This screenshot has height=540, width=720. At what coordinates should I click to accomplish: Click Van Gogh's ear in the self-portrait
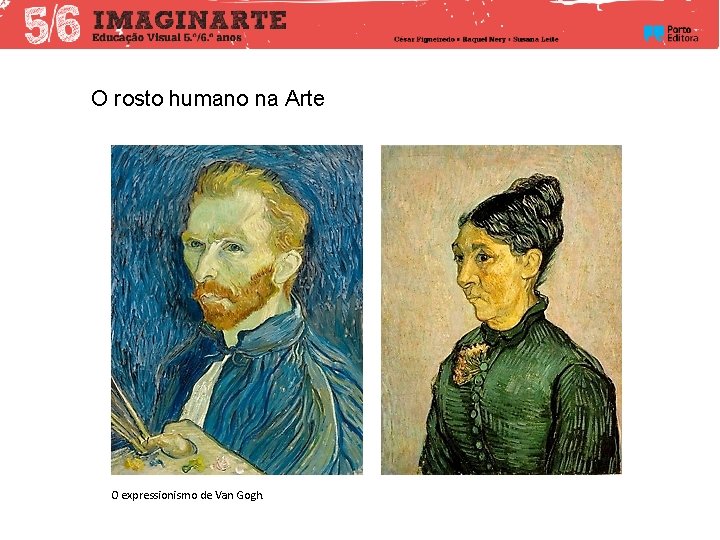(287, 265)
